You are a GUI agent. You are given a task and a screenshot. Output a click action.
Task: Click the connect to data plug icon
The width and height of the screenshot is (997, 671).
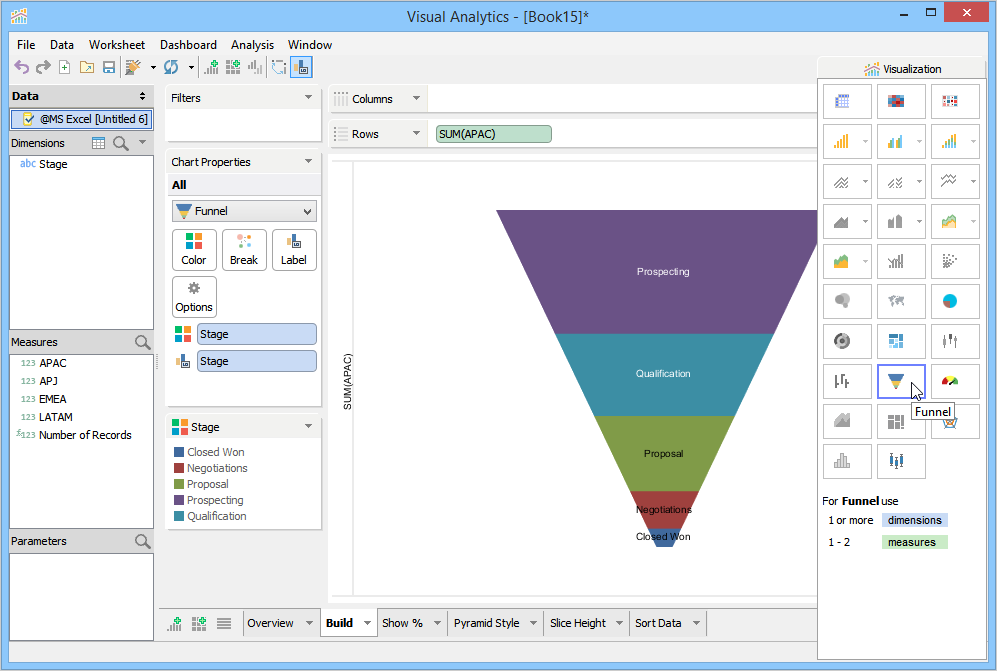tap(133, 67)
